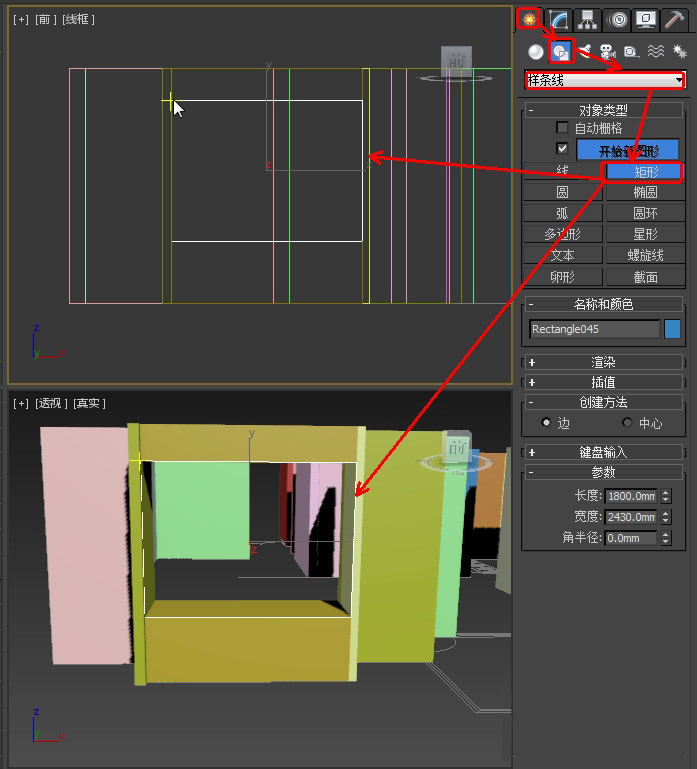The image size is (697, 769).
Task: Select the Systems gears category icon
Action: tap(679, 51)
